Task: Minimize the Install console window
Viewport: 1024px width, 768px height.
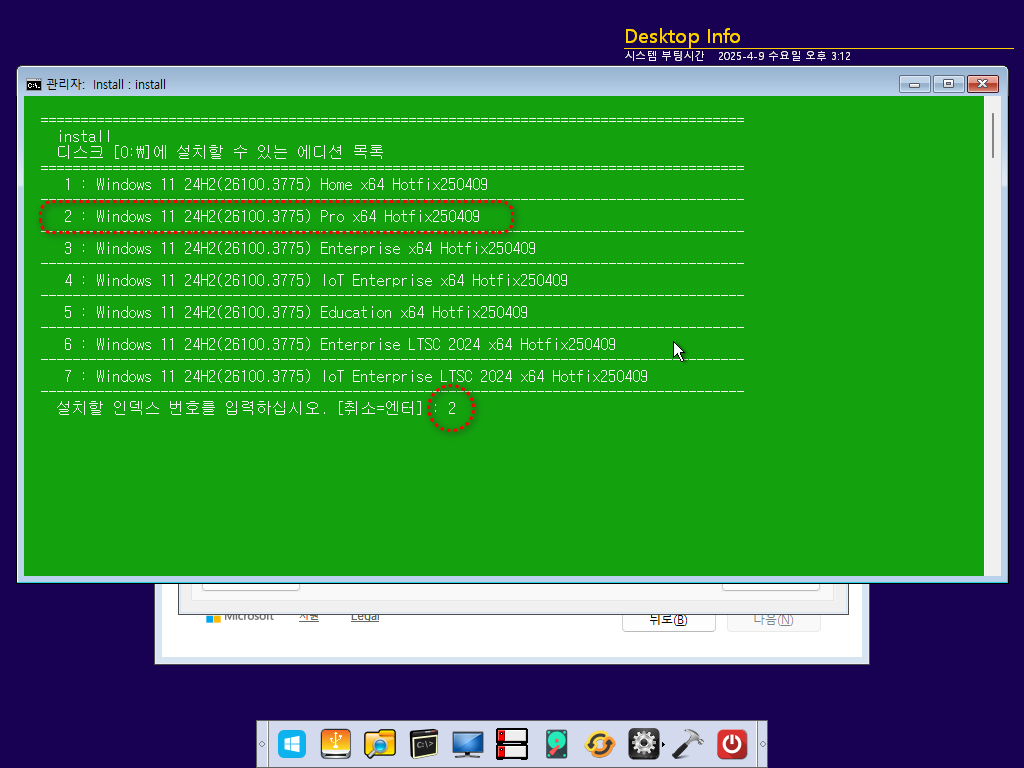Action: (x=914, y=84)
